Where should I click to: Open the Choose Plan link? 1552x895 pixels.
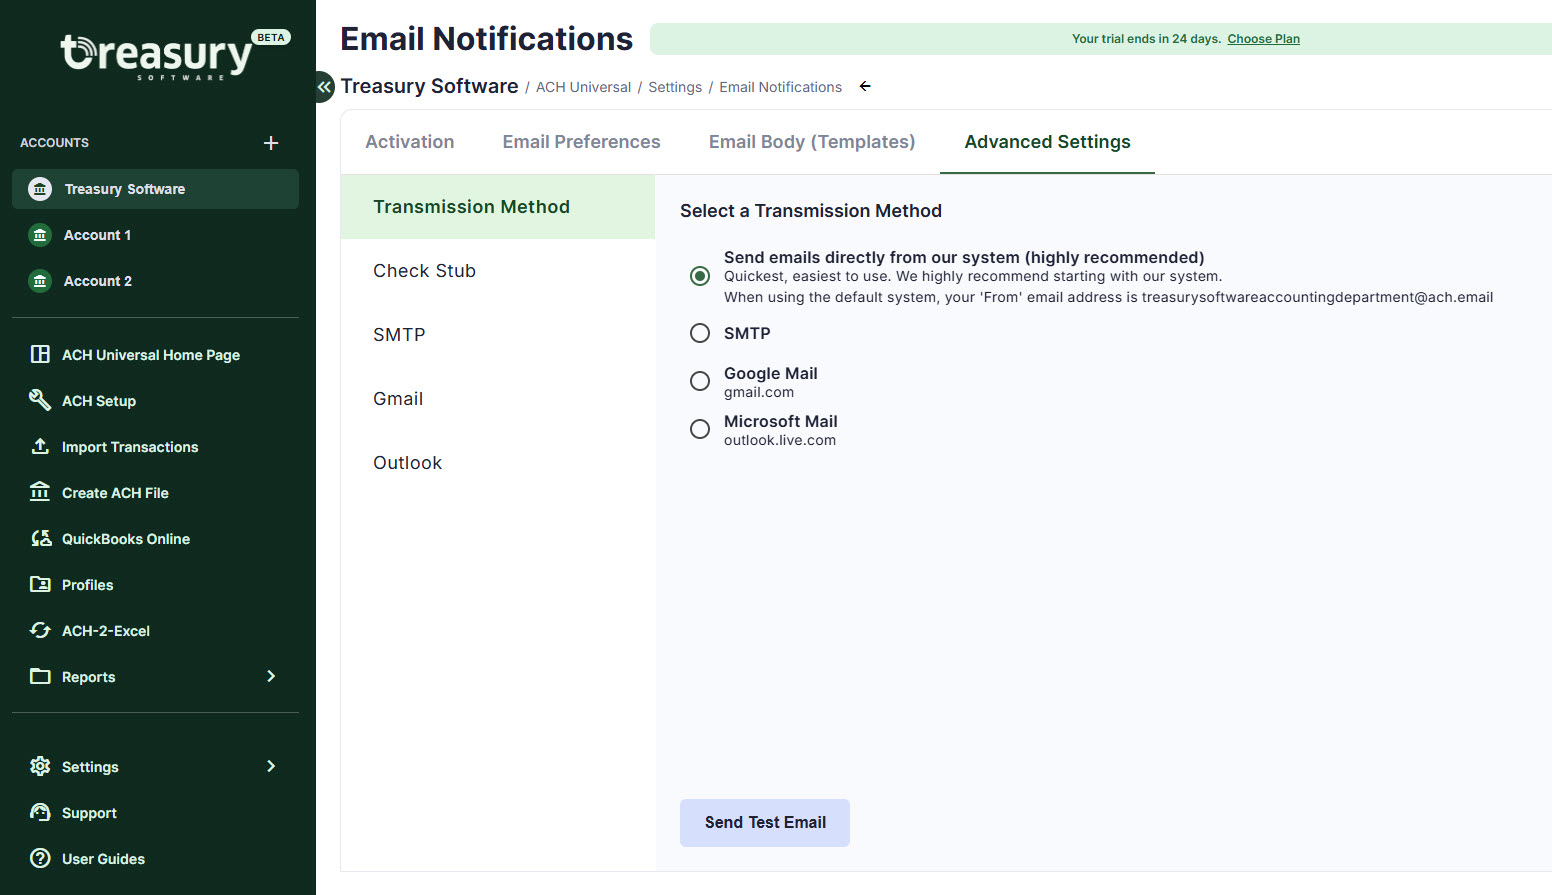1263,38
